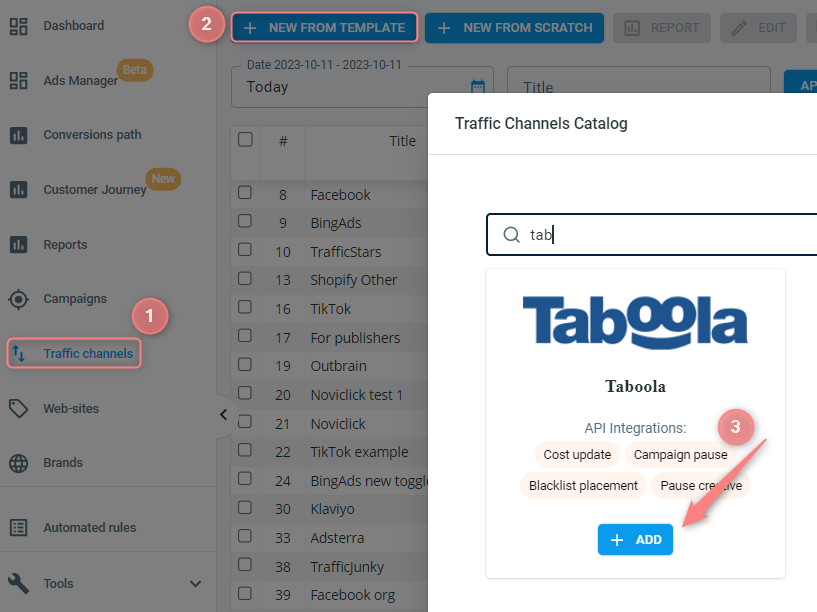Click the Report button chart icon
The width and height of the screenshot is (817, 612).
[x=632, y=28]
